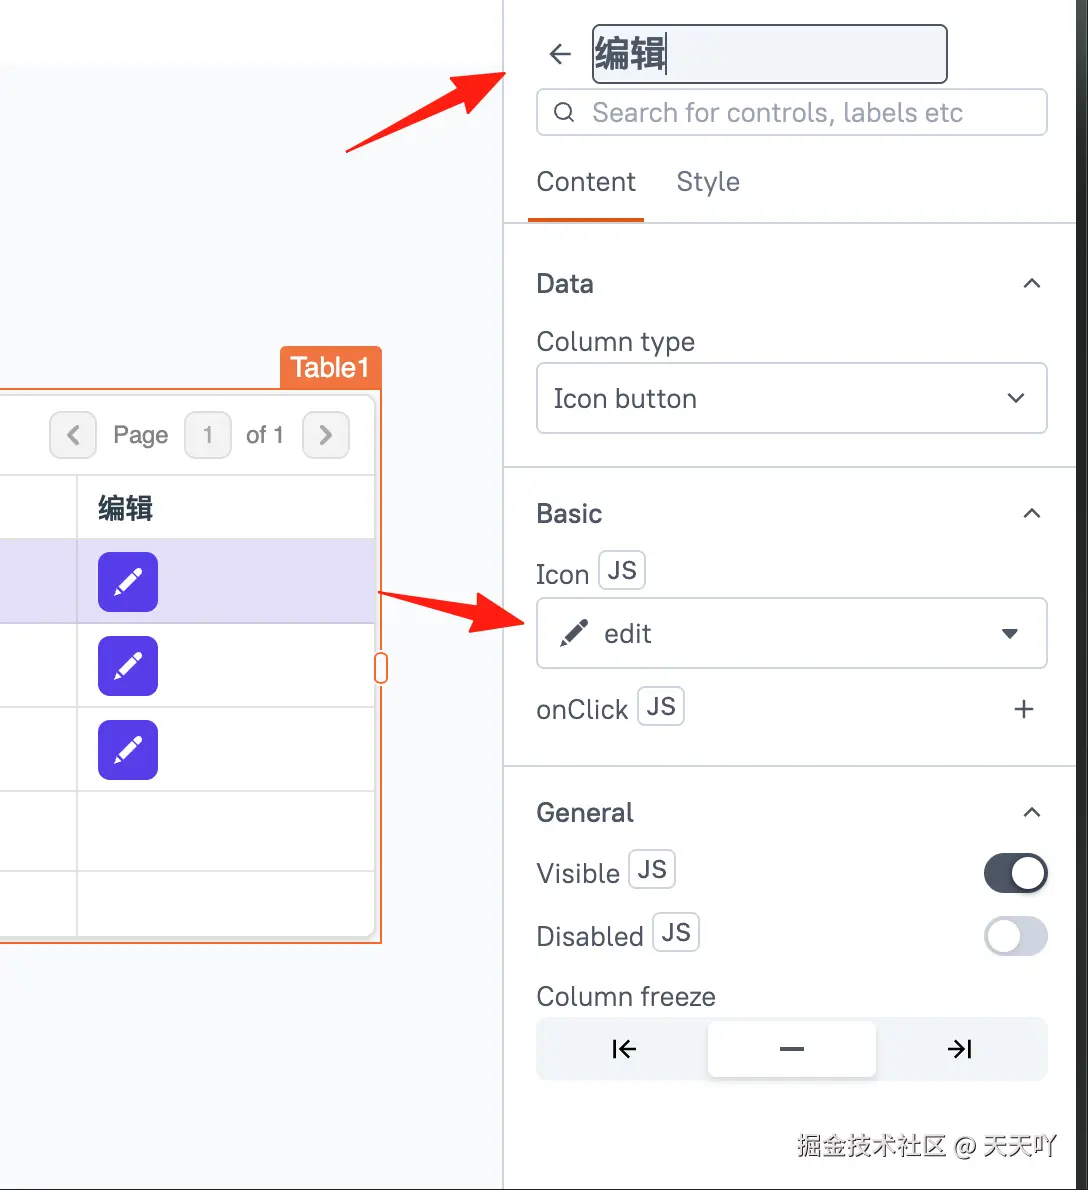Enable the Disabled switch
The width and height of the screenshot is (1088, 1190).
pos(1015,937)
